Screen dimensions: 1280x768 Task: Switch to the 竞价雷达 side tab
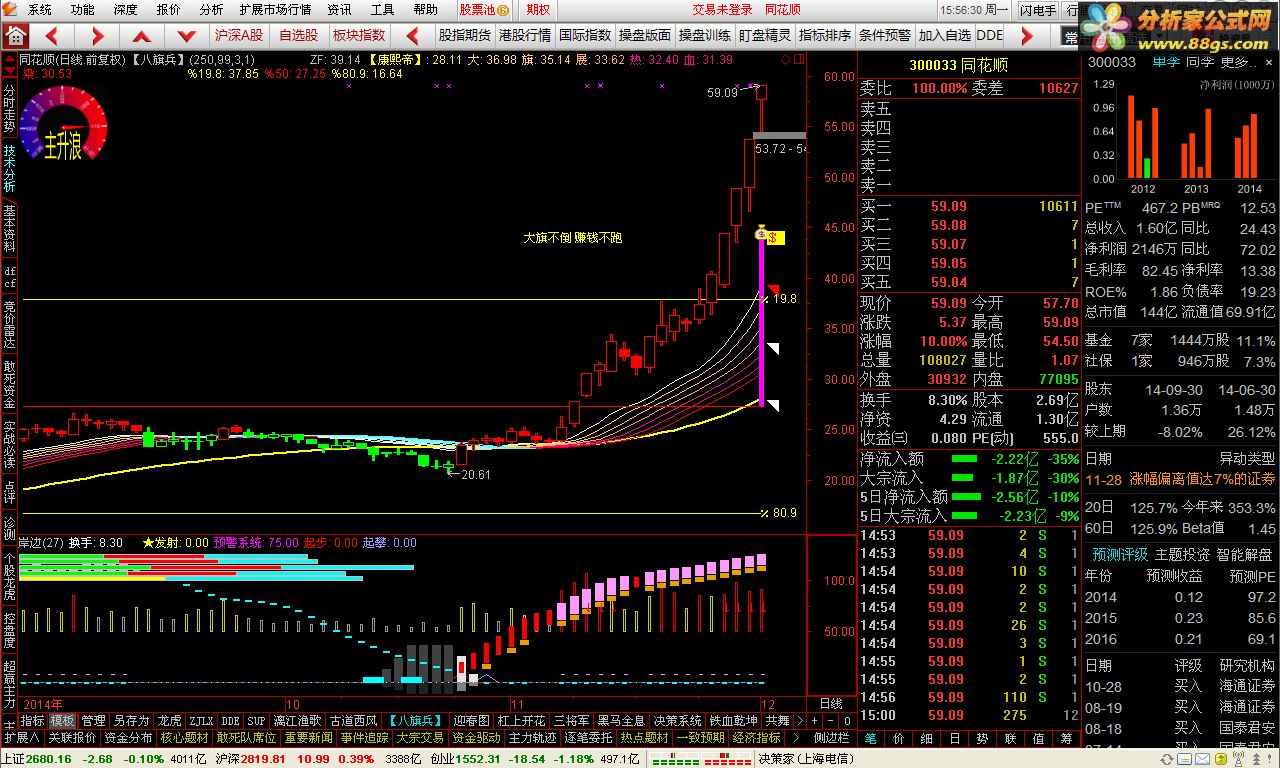(9, 322)
